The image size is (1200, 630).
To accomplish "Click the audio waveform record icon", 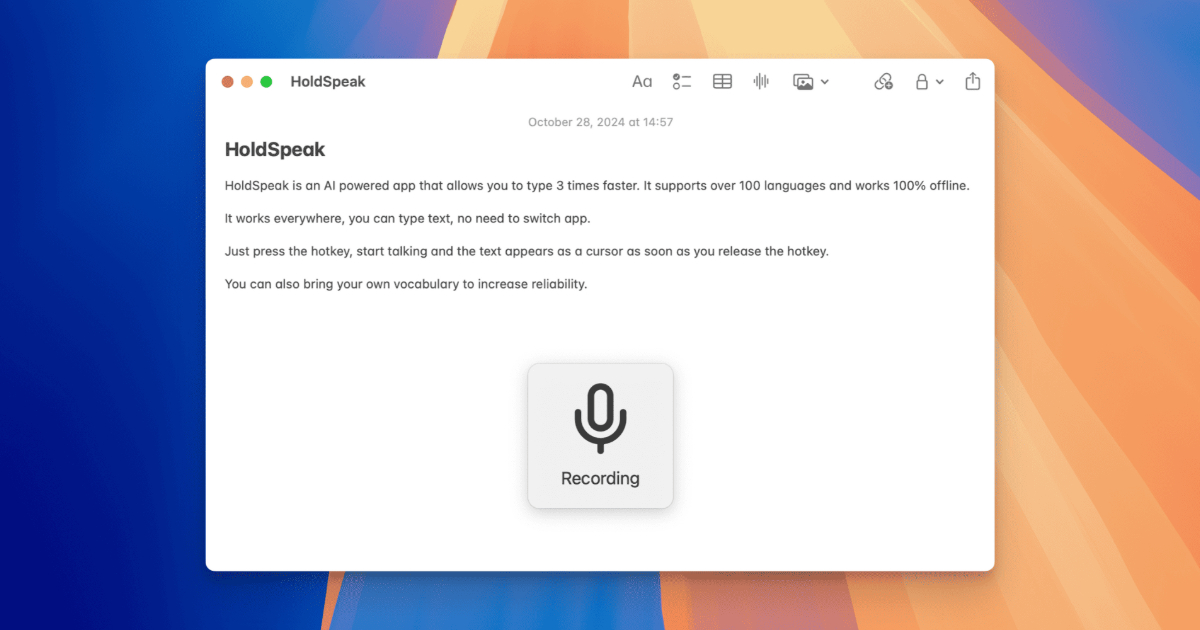I will point(761,82).
